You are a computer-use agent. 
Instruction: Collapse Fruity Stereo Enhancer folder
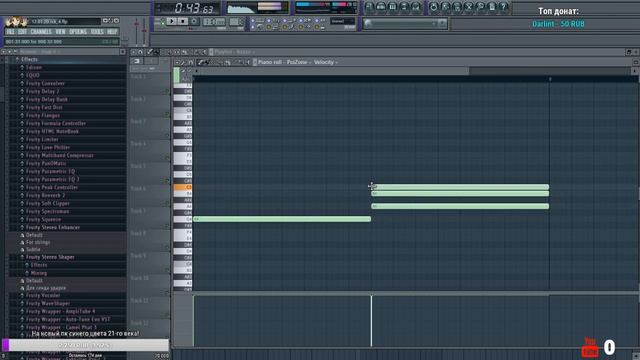(52, 227)
